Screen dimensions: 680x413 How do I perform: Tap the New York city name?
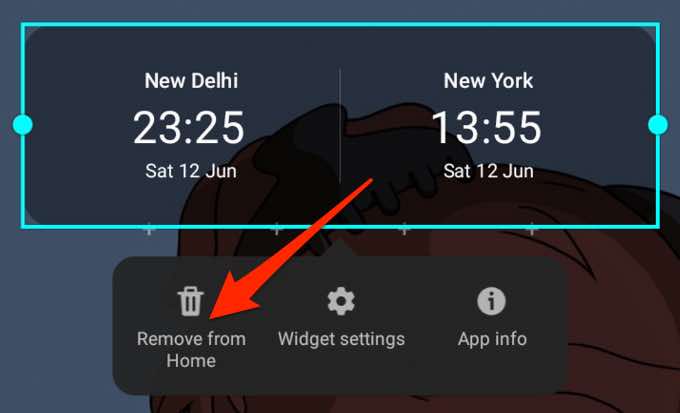(488, 81)
